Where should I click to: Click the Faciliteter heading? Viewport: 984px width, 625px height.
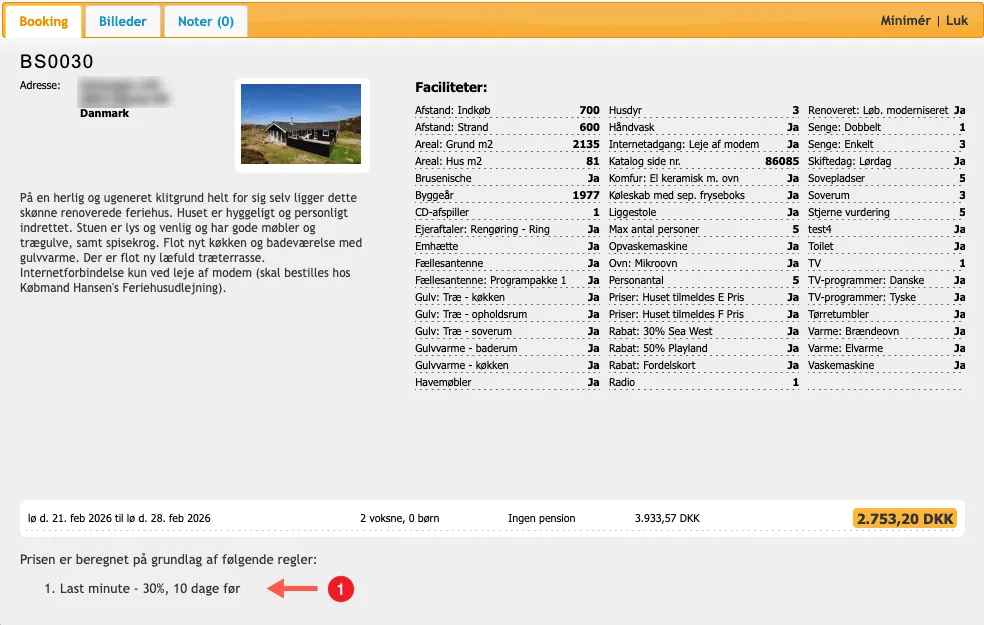click(450, 88)
